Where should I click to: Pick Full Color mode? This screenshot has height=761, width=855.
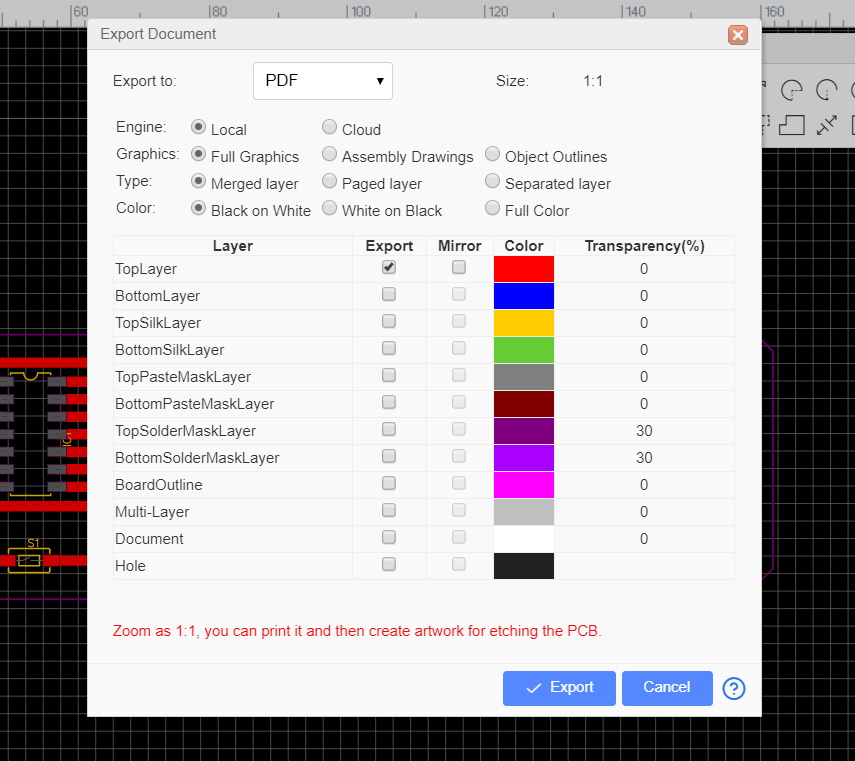coord(492,208)
